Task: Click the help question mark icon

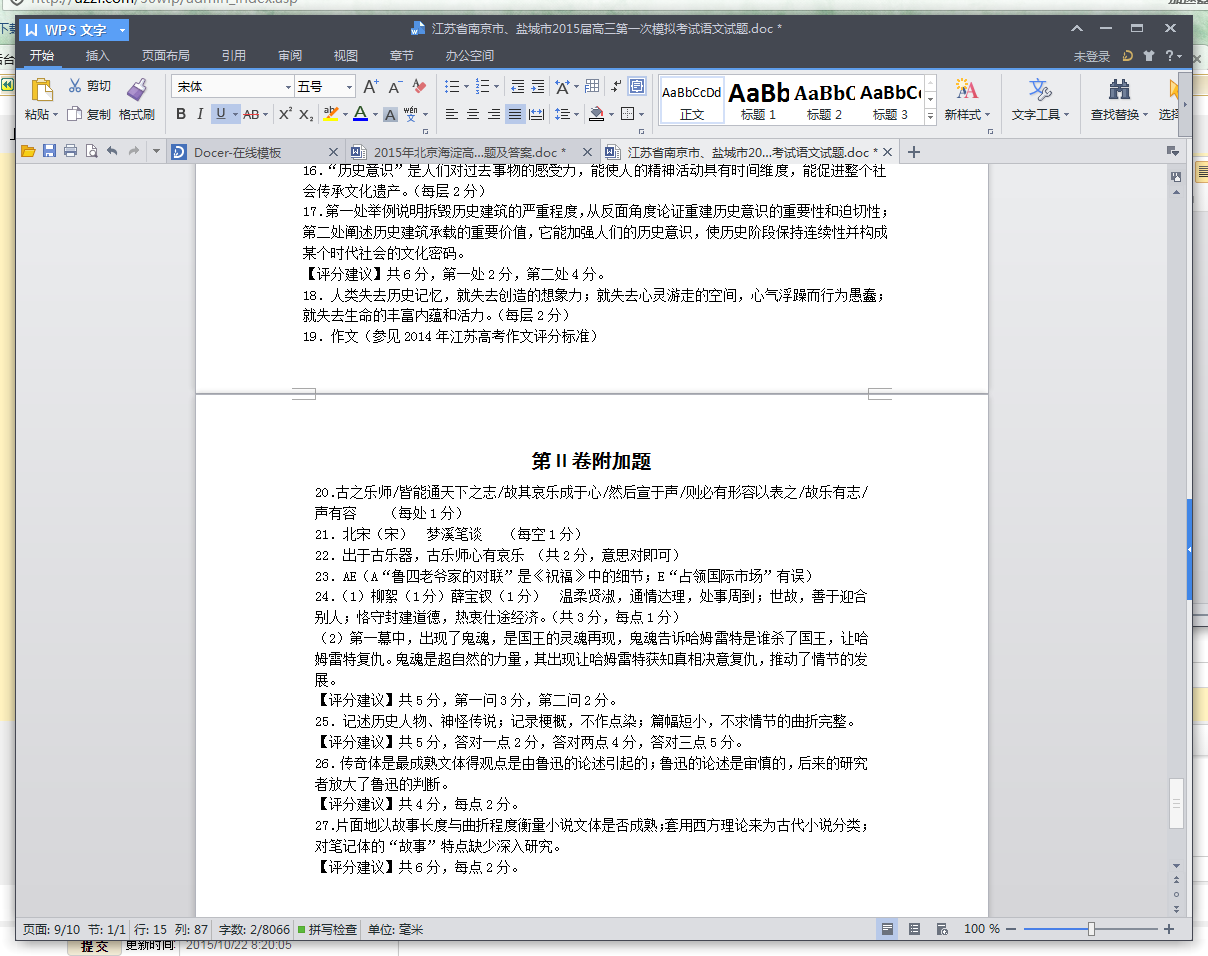Action: (x=1167, y=56)
